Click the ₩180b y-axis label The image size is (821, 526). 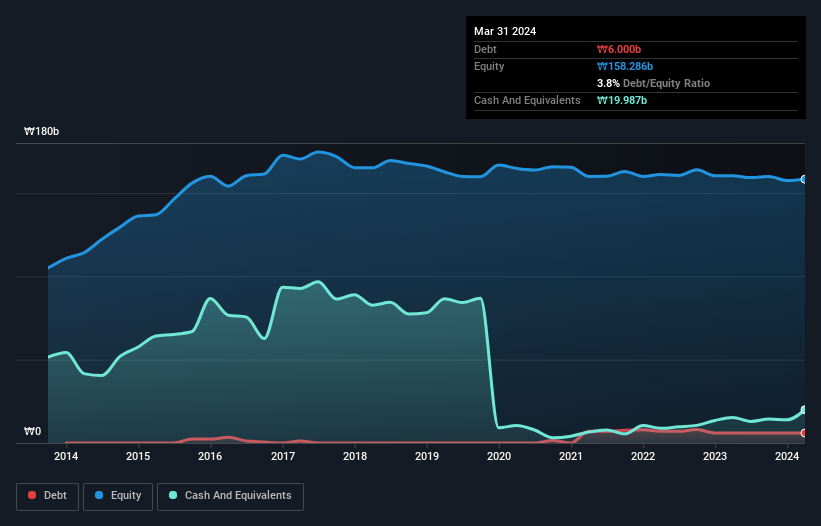click(x=41, y=131)
